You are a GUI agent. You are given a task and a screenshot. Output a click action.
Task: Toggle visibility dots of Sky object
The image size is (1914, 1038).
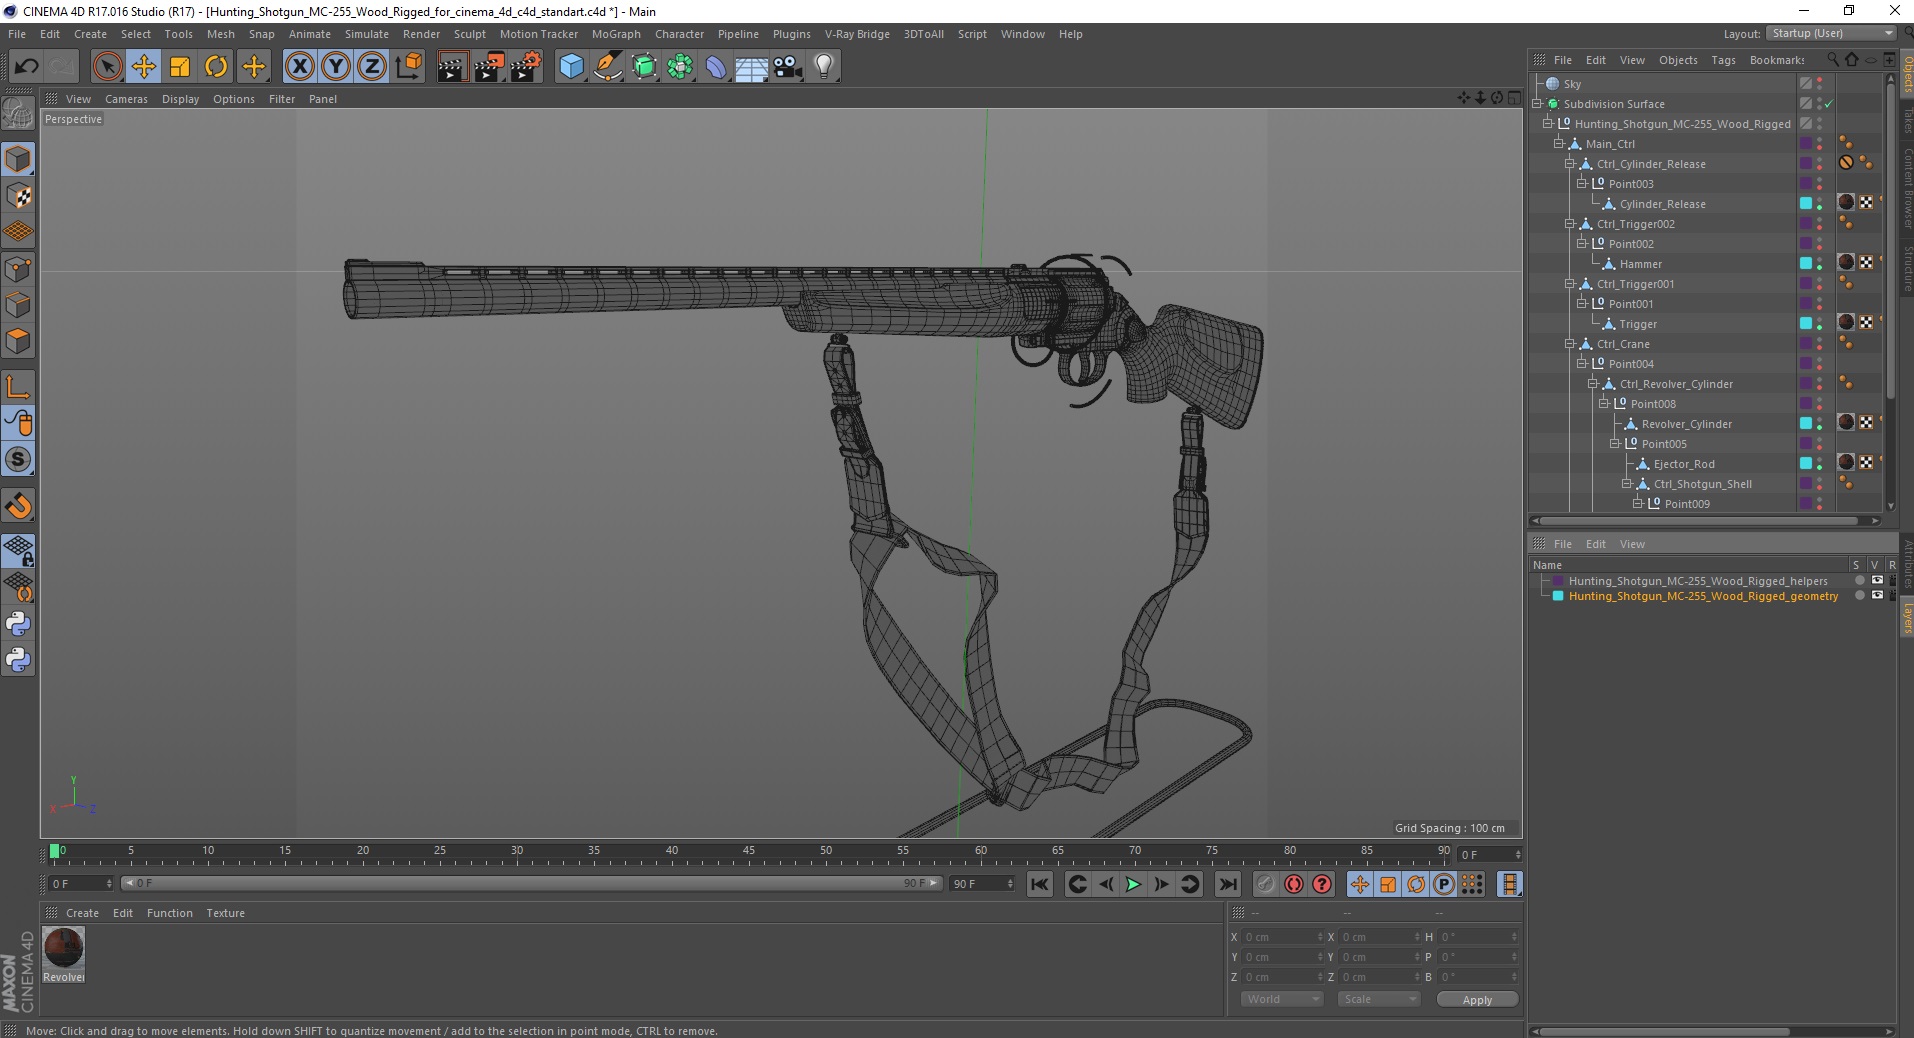(x=1820, y=84)
